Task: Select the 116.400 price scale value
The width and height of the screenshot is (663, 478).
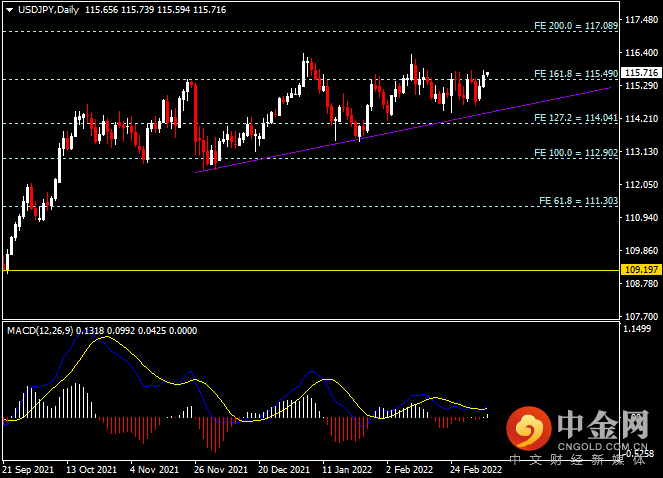Action: [641, 52]
